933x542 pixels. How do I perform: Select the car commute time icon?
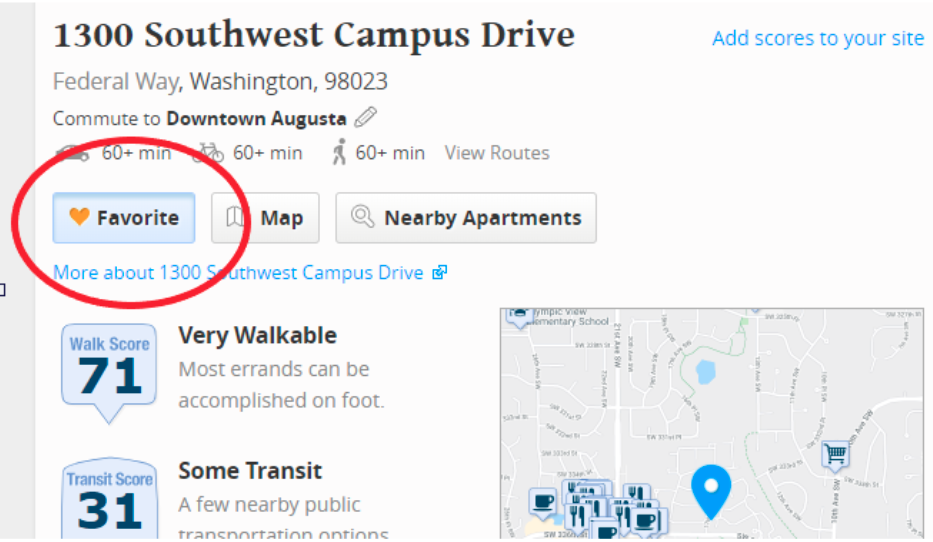73,153
